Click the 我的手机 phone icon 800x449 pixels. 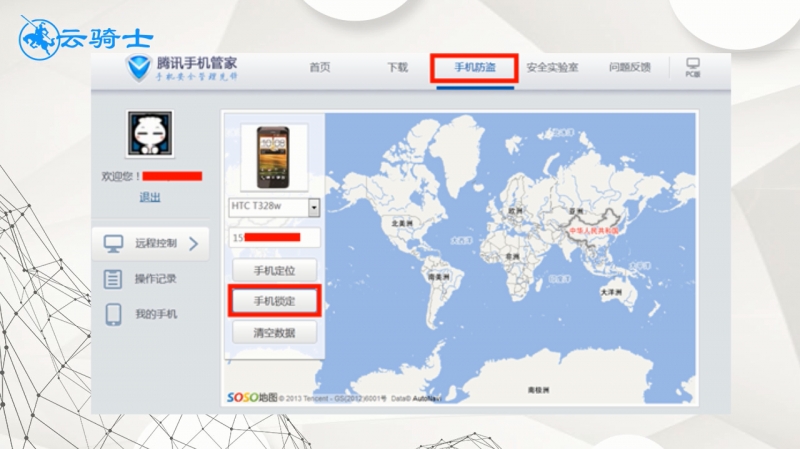point(113,314)
